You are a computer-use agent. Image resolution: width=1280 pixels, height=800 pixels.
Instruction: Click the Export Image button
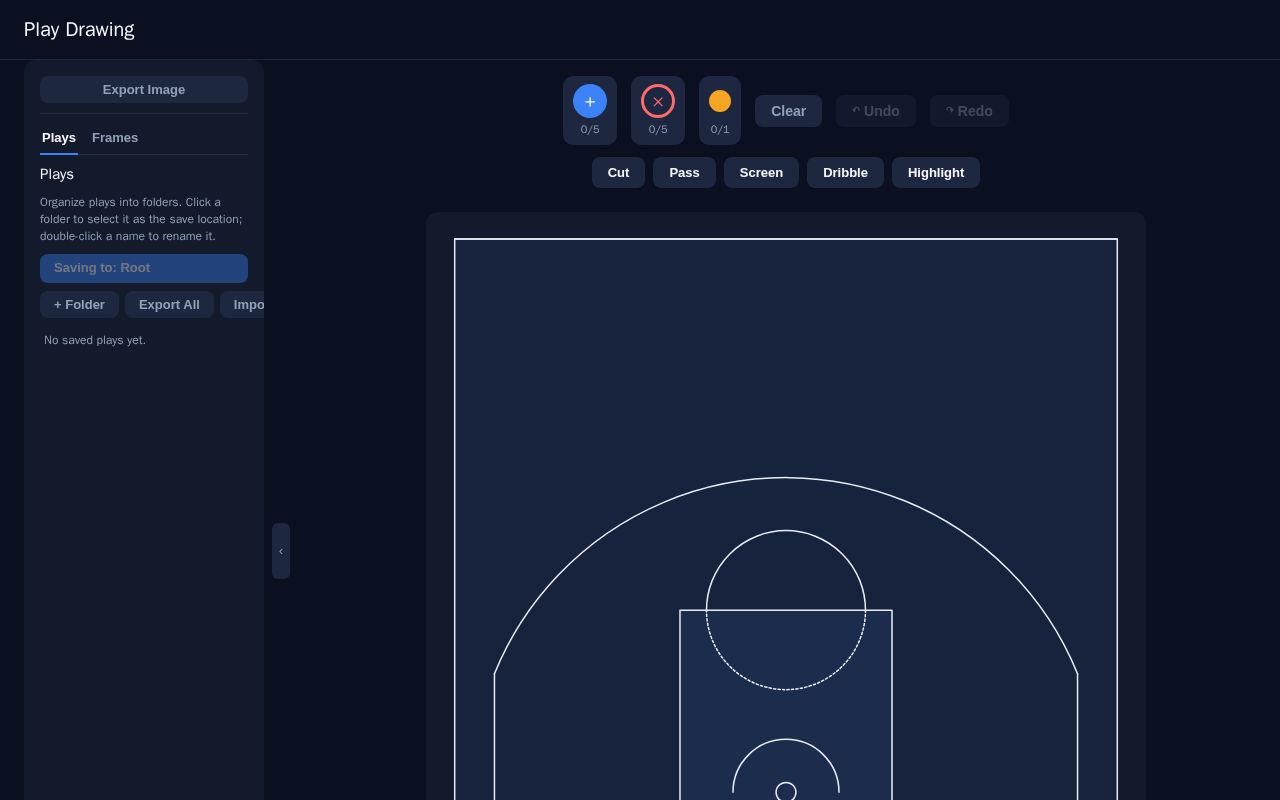tap(144, 89)
